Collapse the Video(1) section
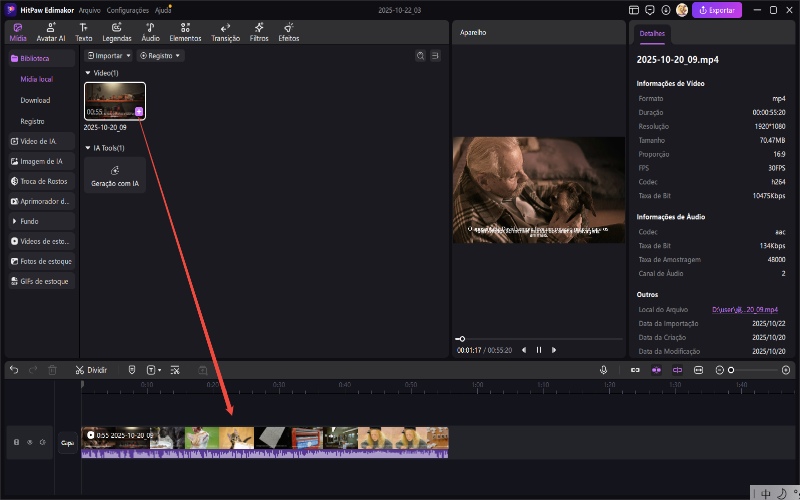The image size is (800, 500). [x=87, y=73]
